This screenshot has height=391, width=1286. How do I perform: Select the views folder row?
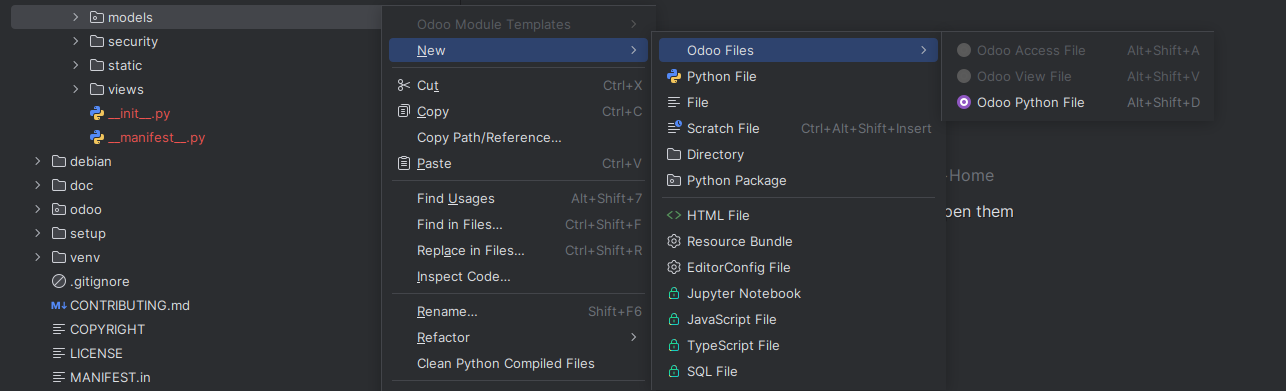197,89
